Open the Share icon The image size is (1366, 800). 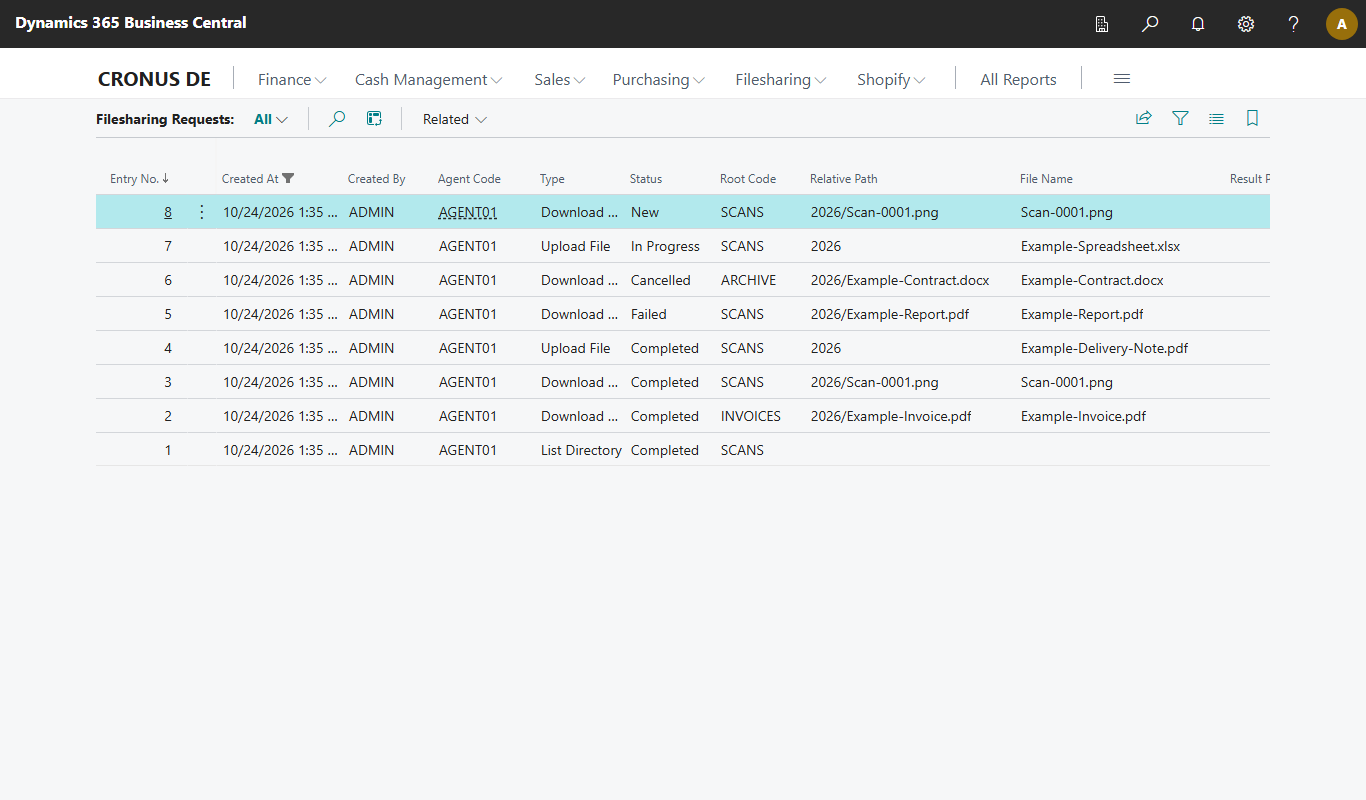point(1144,118)
